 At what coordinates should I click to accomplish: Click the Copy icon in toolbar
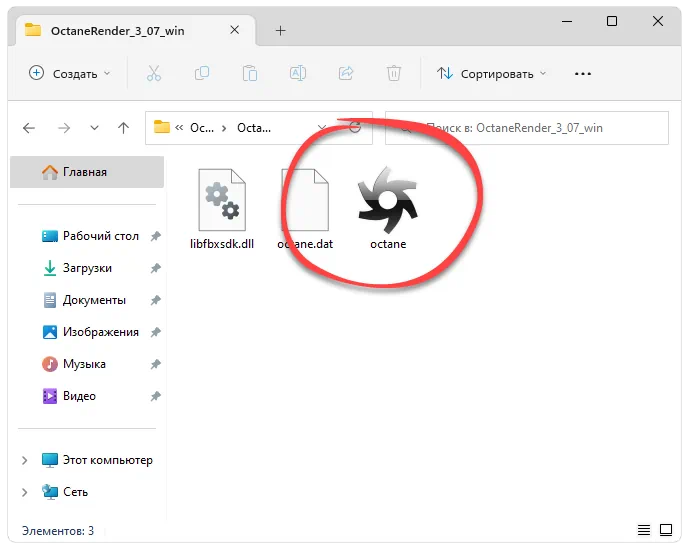[x=202, y=73]
